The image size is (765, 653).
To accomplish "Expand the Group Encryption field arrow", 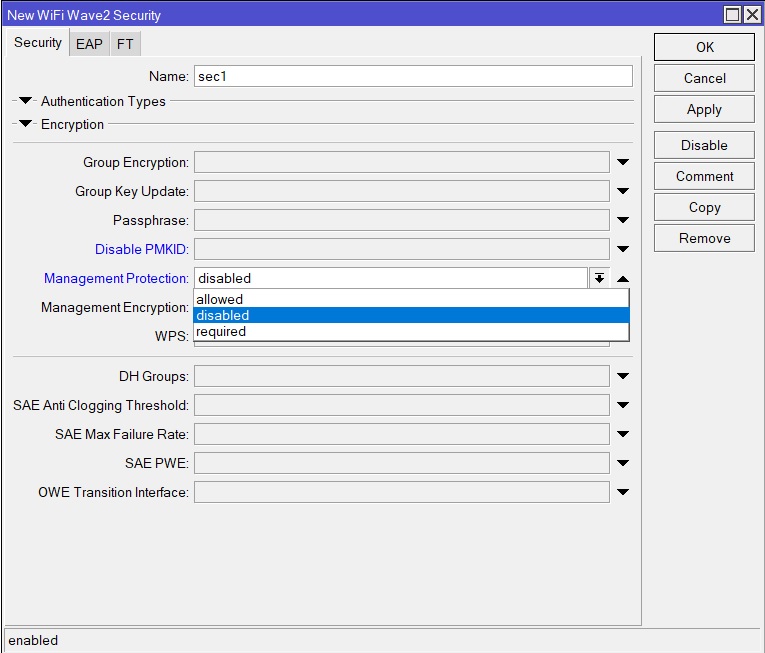I will coord(622,162).
